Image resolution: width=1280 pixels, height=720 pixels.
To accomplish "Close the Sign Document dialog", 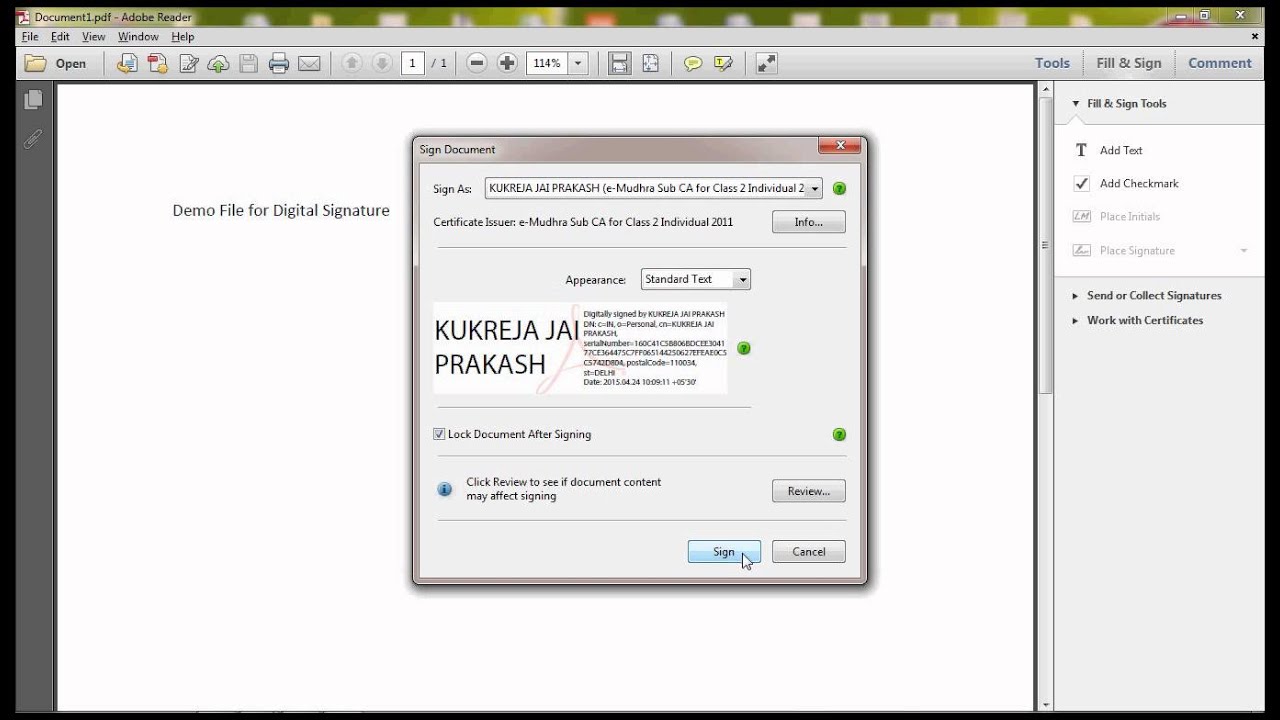I will [839, 146].
